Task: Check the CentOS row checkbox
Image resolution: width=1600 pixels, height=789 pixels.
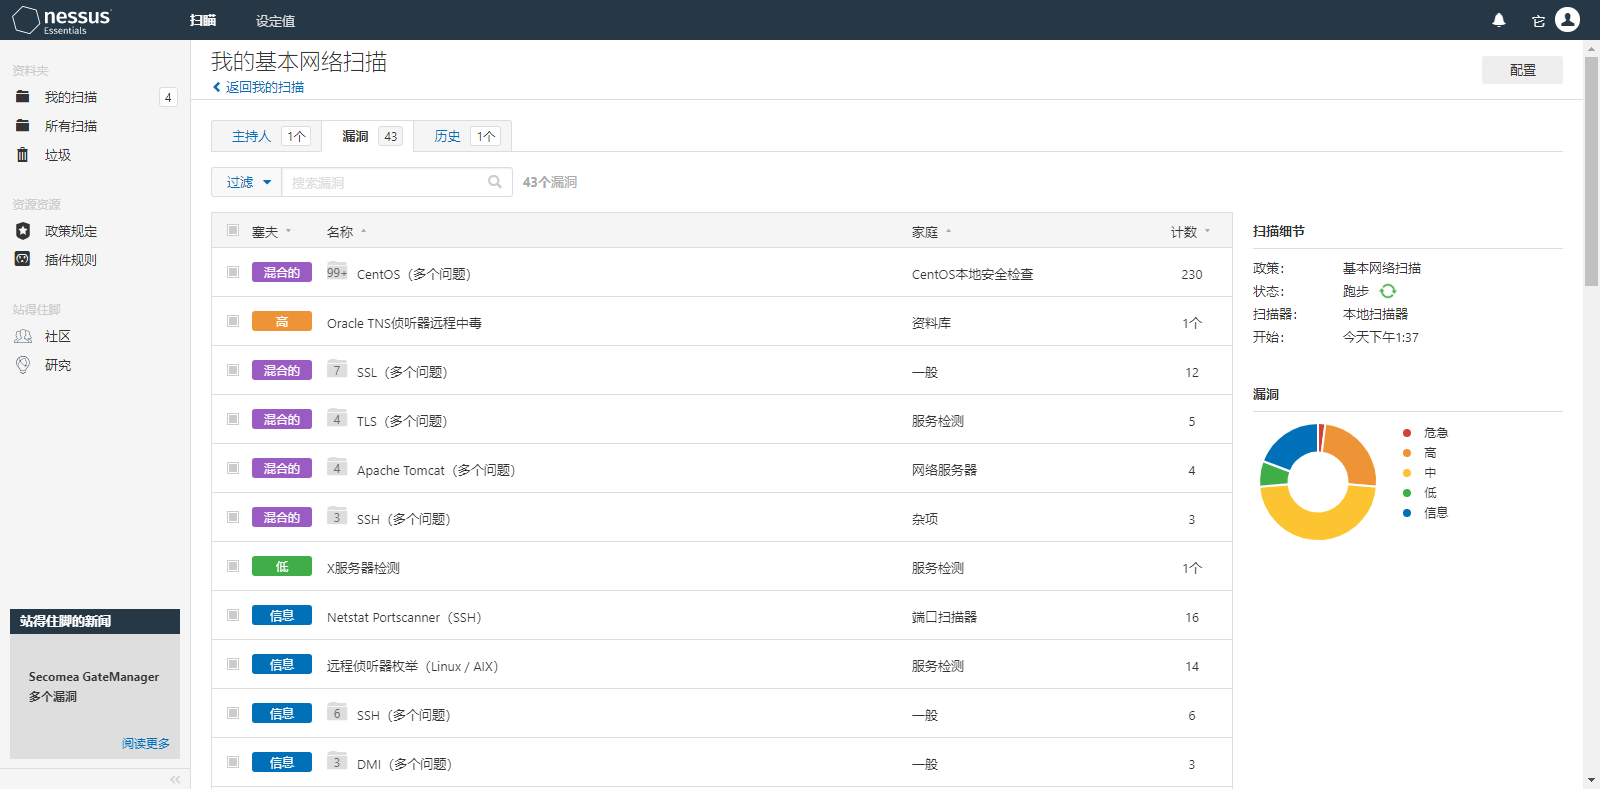Action: pyautogui.click(x=233, y=272)
